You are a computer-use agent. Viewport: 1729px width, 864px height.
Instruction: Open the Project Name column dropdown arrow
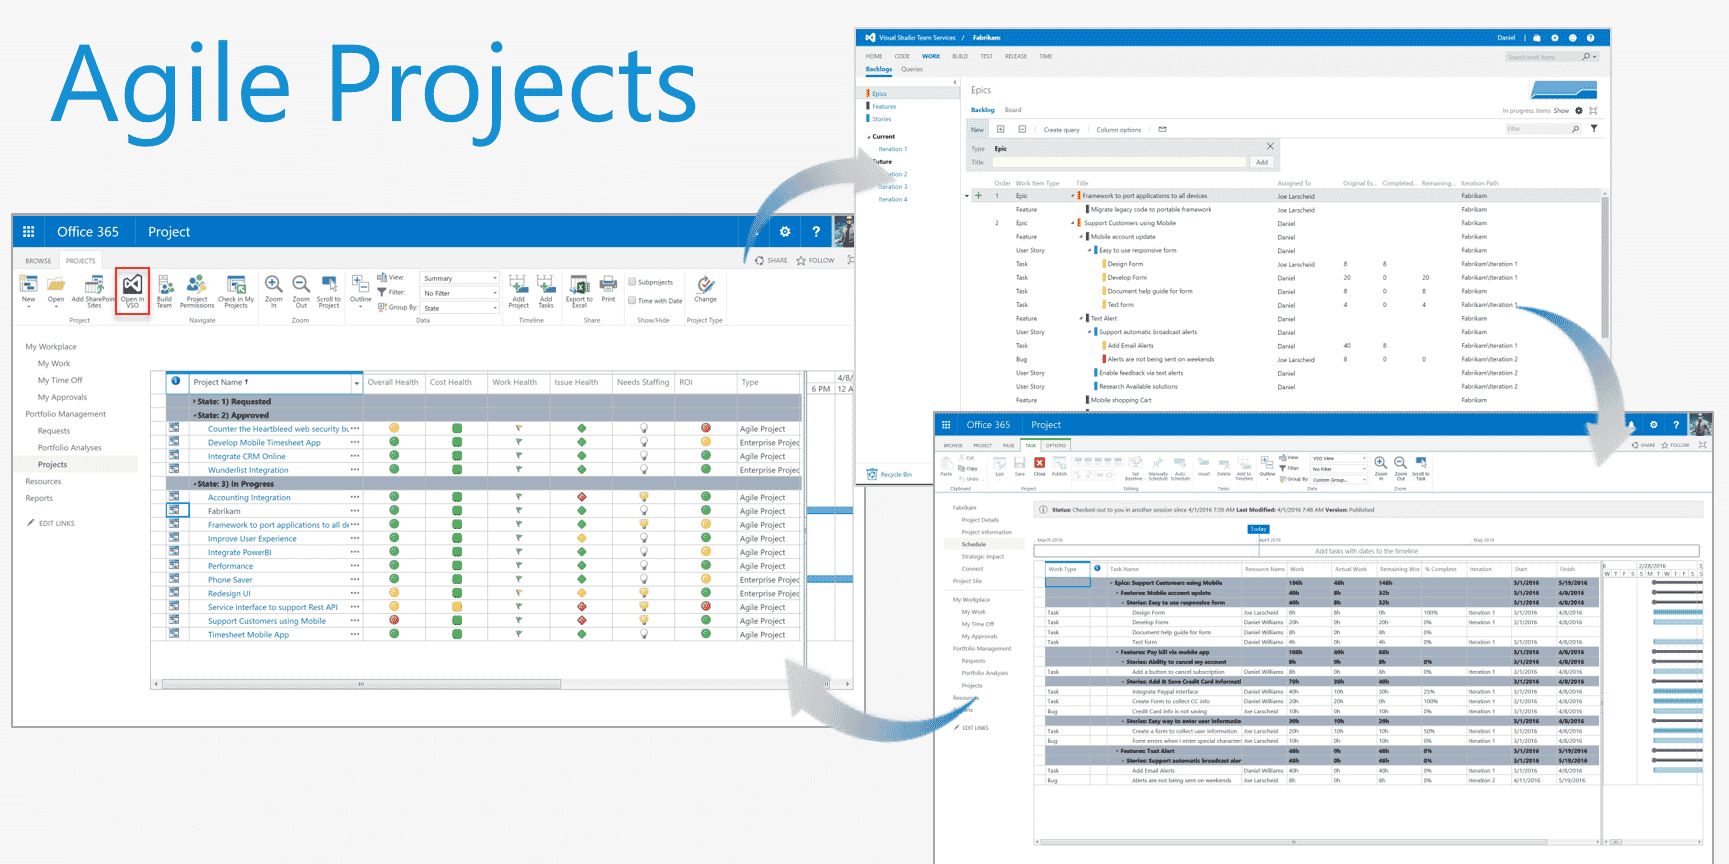[x=356, y=383]
